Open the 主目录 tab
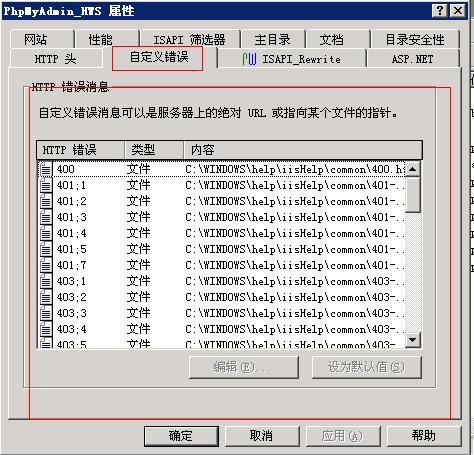 273,39
